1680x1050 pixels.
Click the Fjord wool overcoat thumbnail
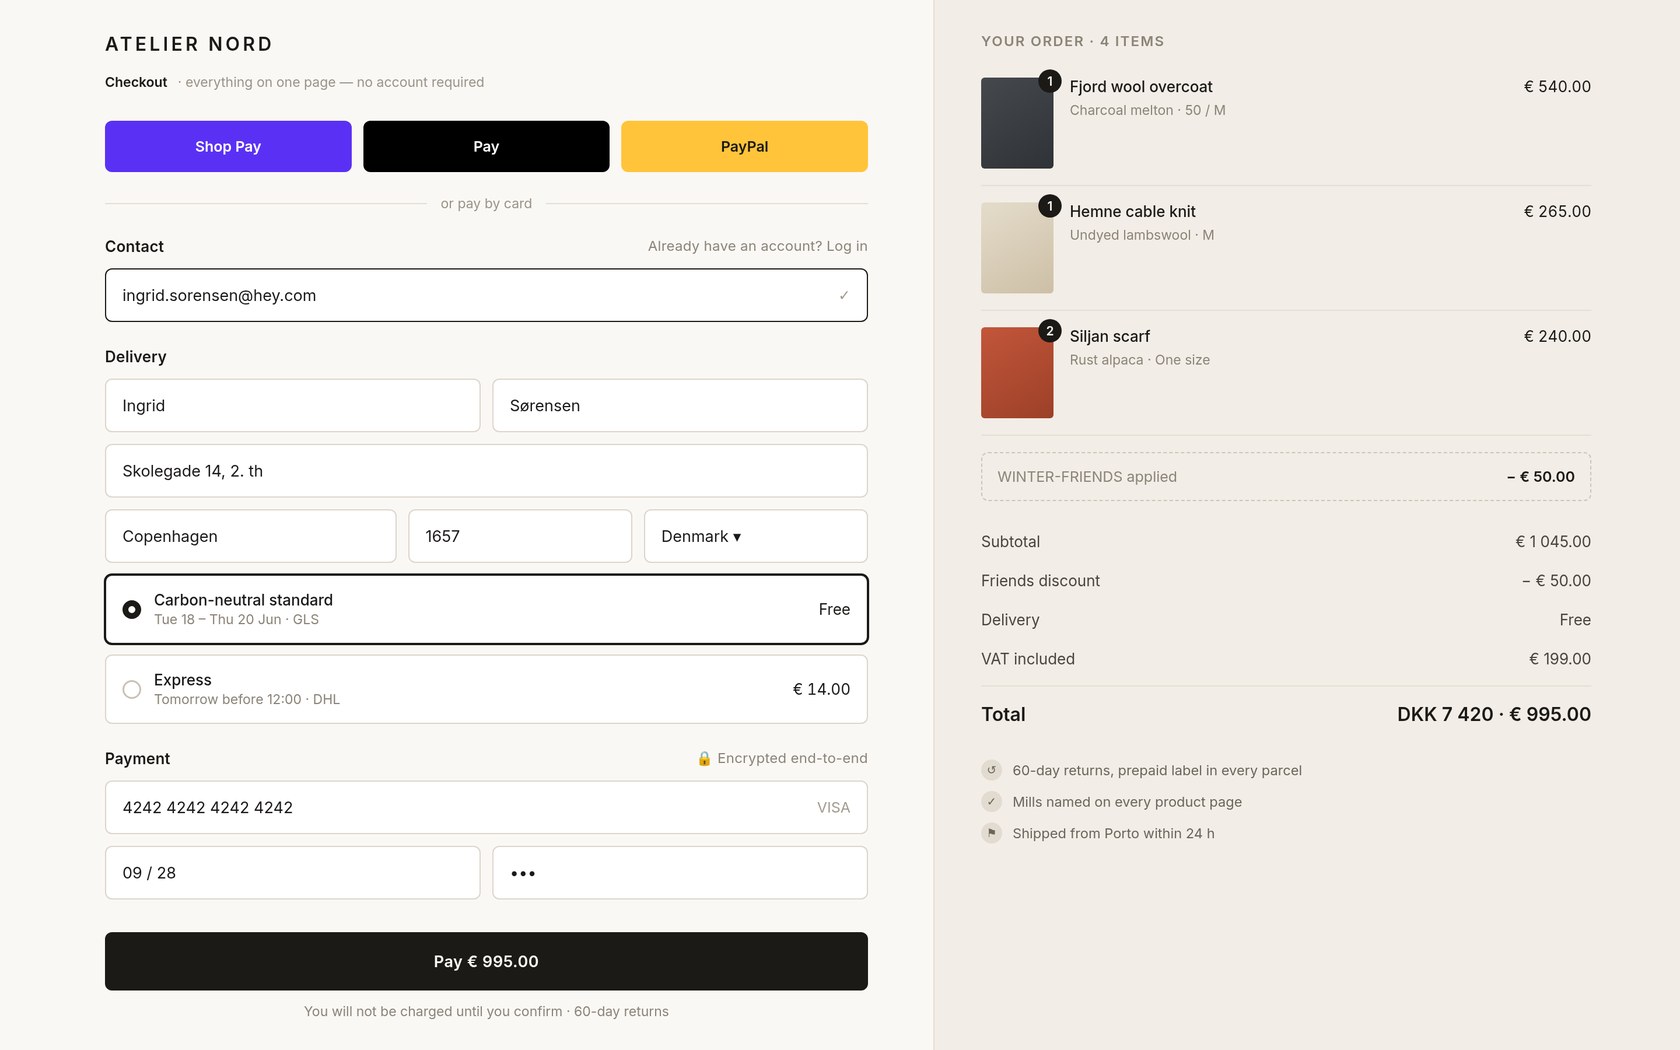pos(1017,123)
